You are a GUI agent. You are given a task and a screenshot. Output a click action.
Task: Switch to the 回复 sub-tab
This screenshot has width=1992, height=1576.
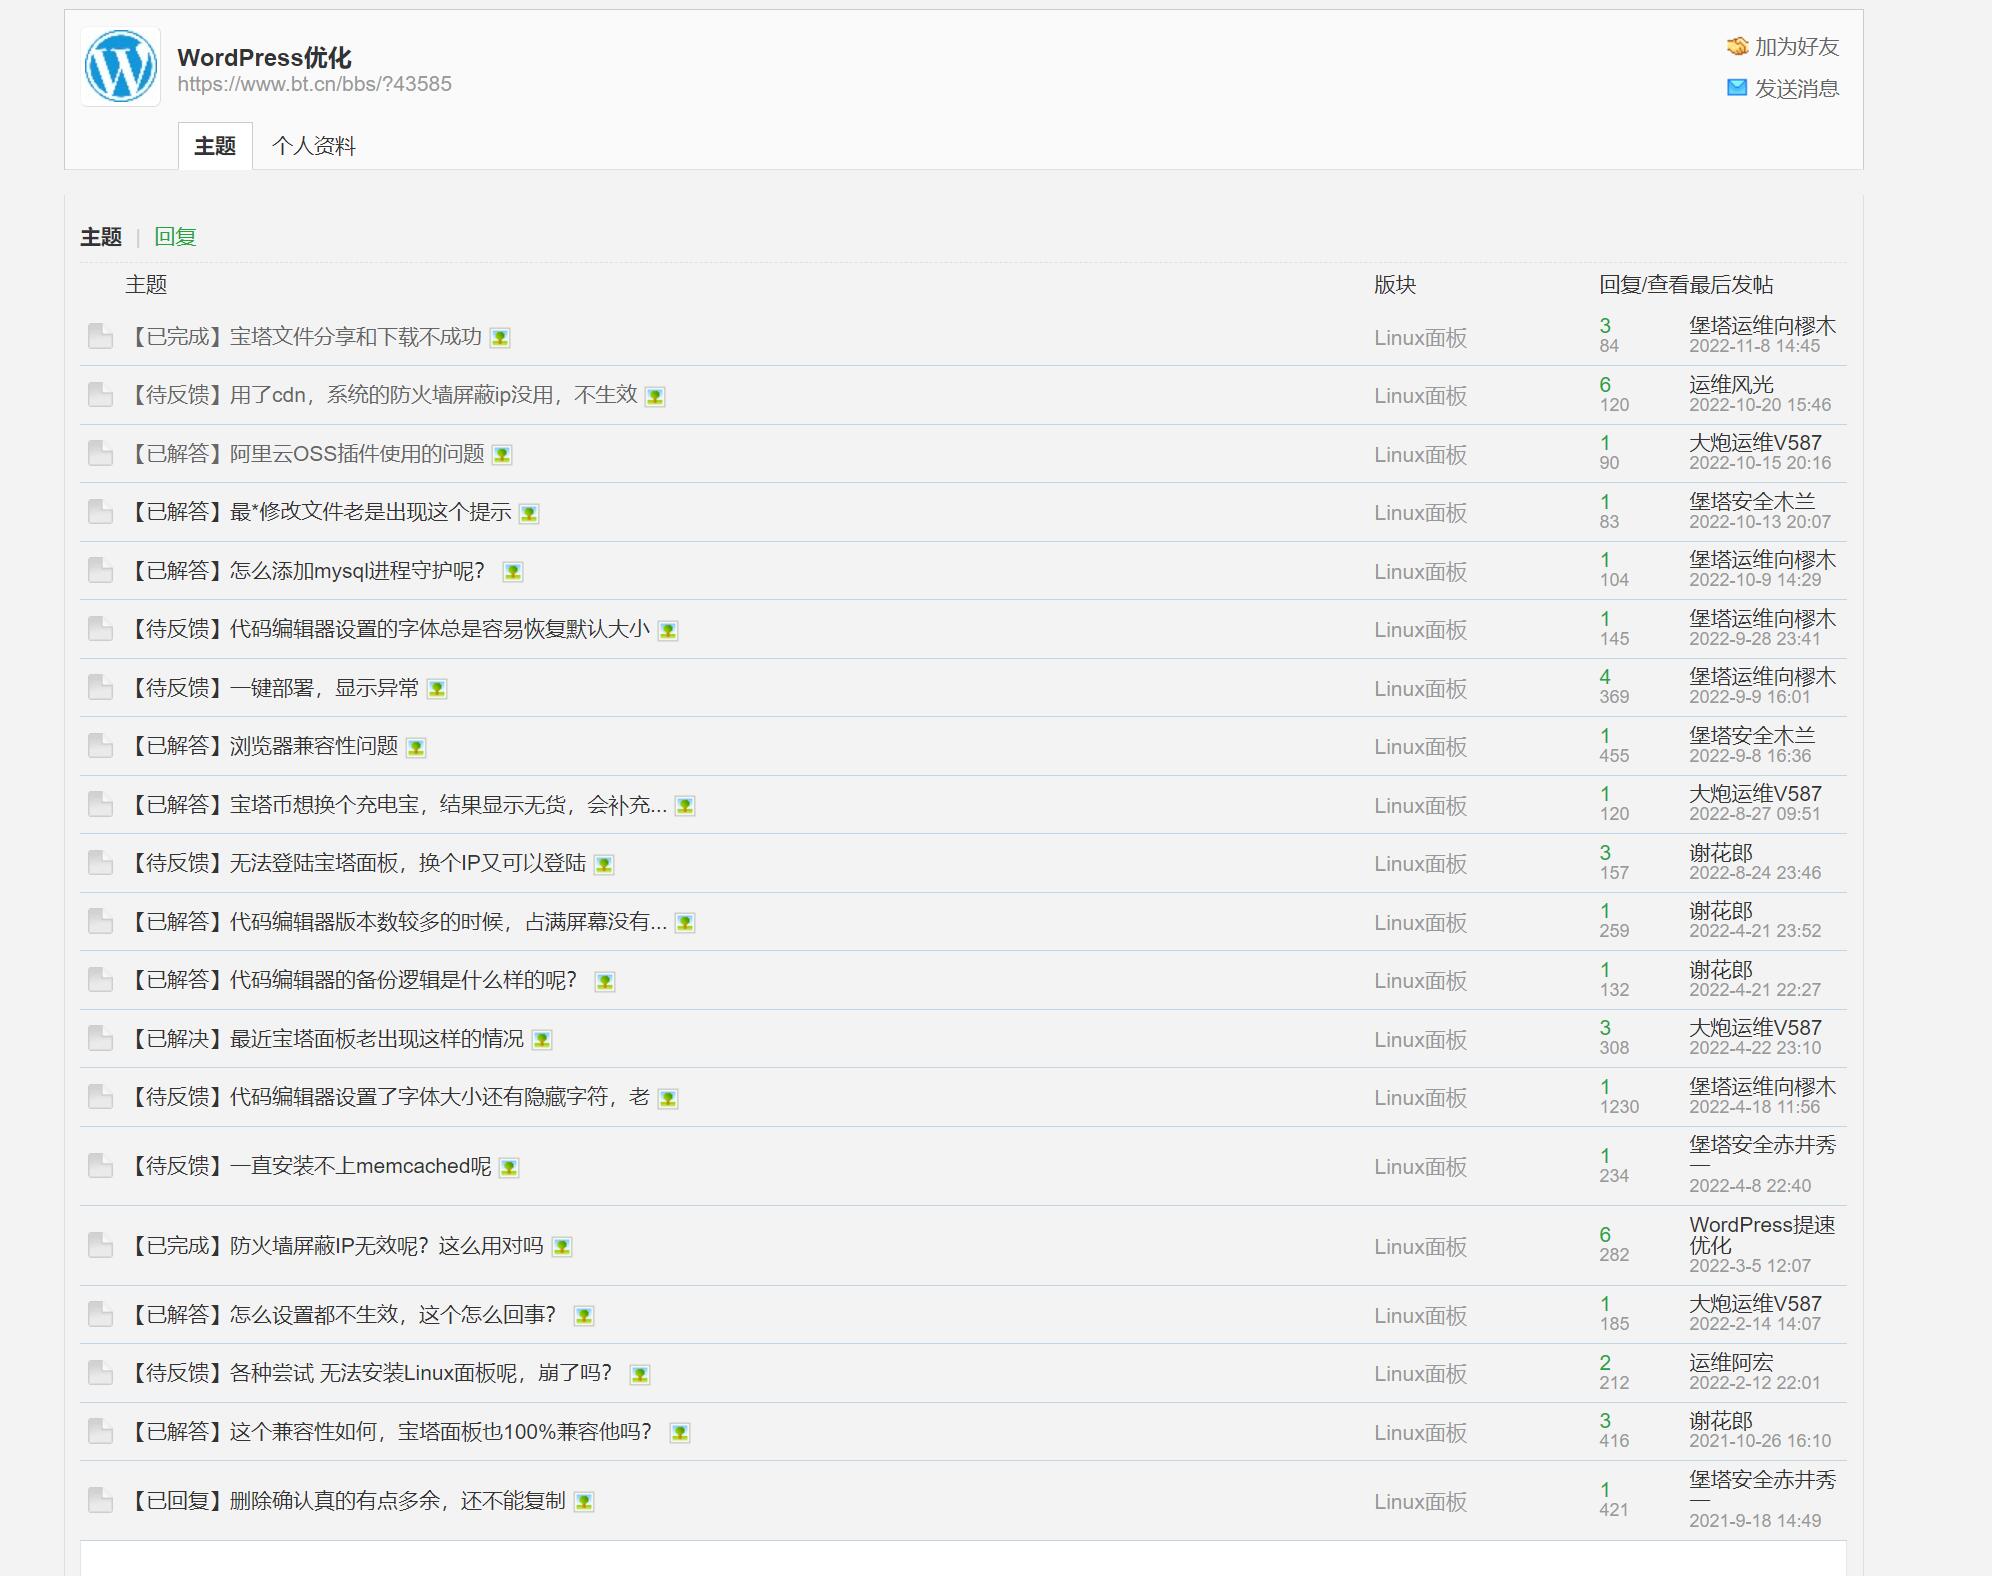click(175, 237)
